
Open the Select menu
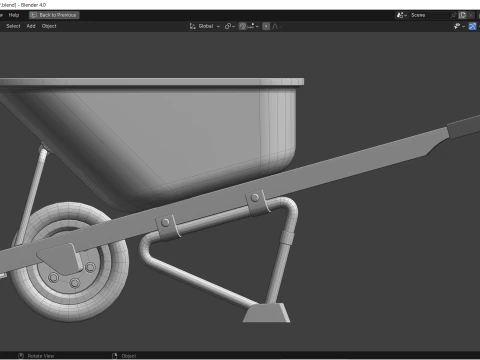(13, 26)
